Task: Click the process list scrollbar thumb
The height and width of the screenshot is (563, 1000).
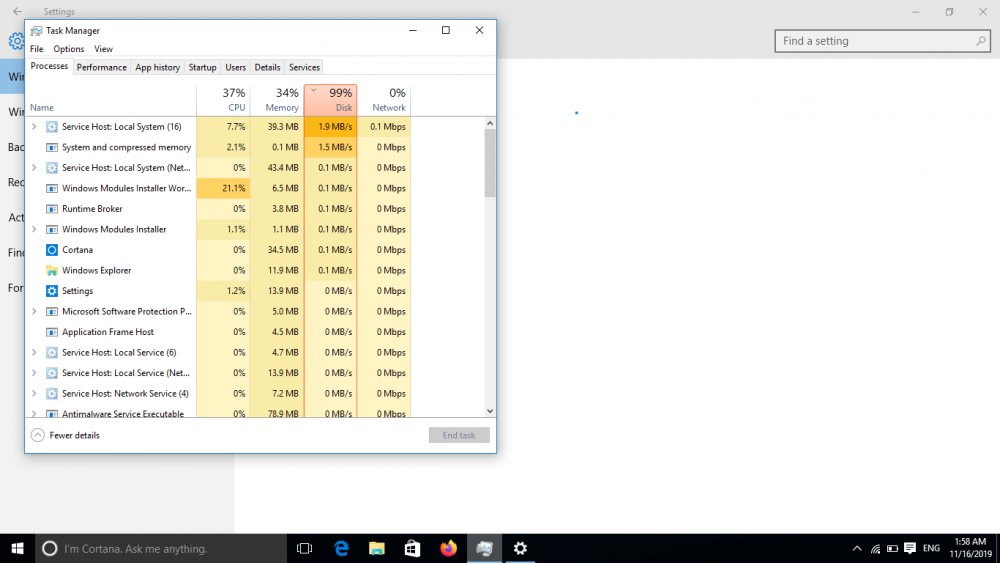Action: [x=490, y=163]
